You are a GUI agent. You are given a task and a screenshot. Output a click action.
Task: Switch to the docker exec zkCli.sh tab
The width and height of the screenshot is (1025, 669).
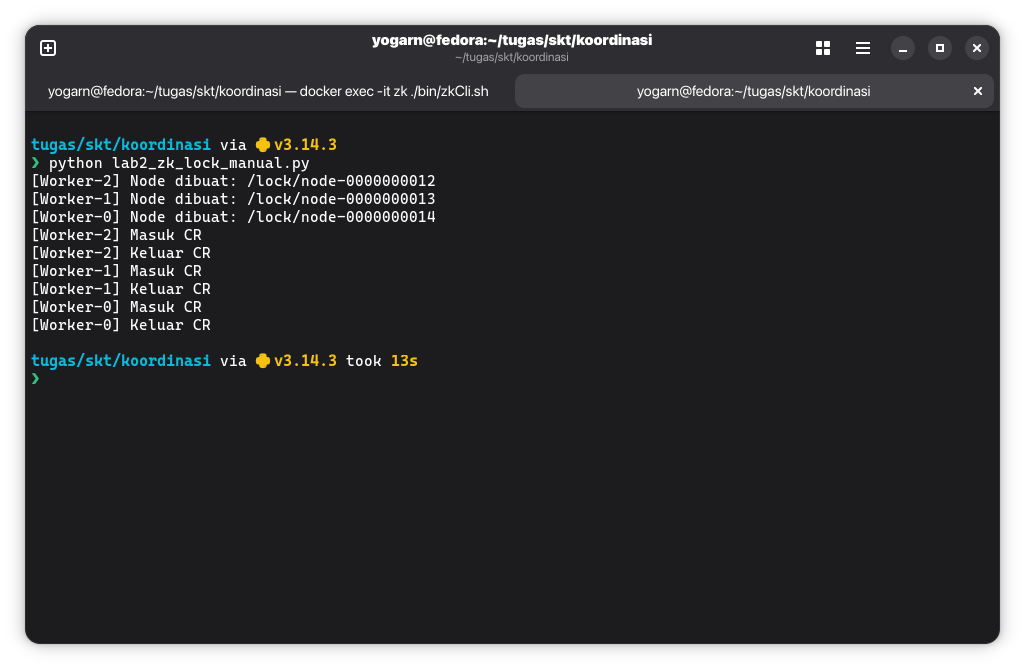coord(268,92)
